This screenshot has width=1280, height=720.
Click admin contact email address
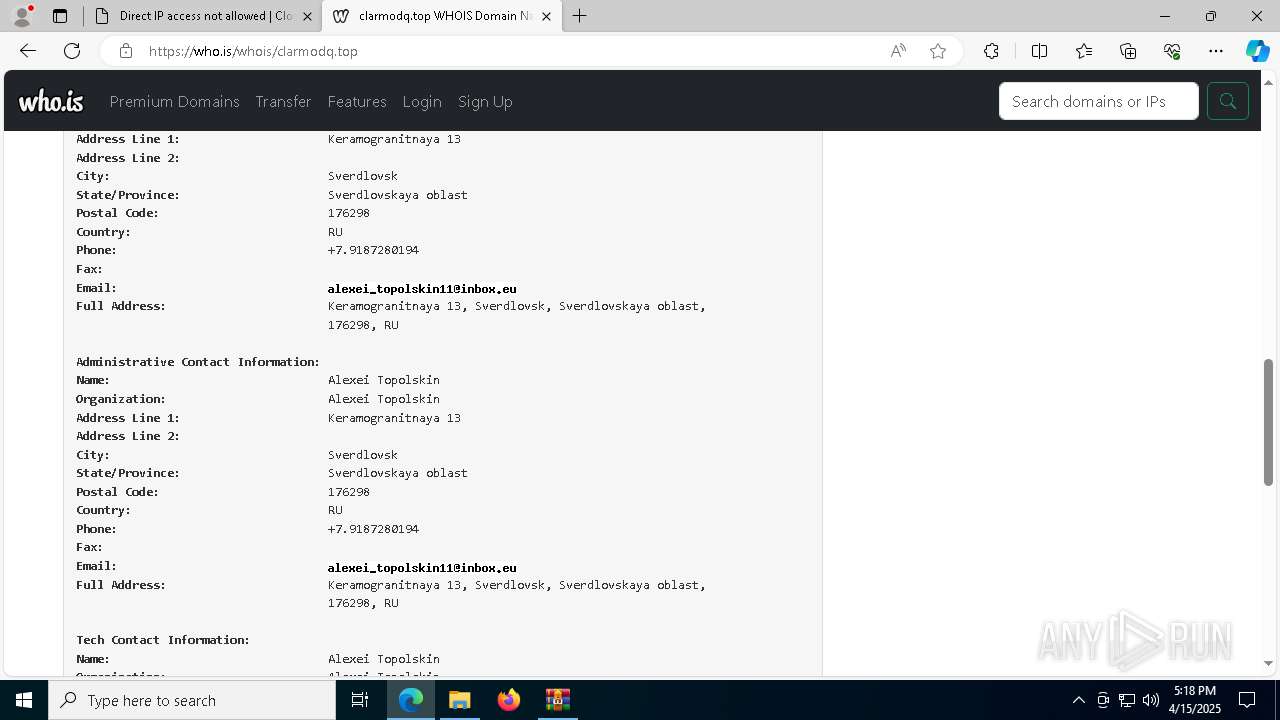[422, 567]
